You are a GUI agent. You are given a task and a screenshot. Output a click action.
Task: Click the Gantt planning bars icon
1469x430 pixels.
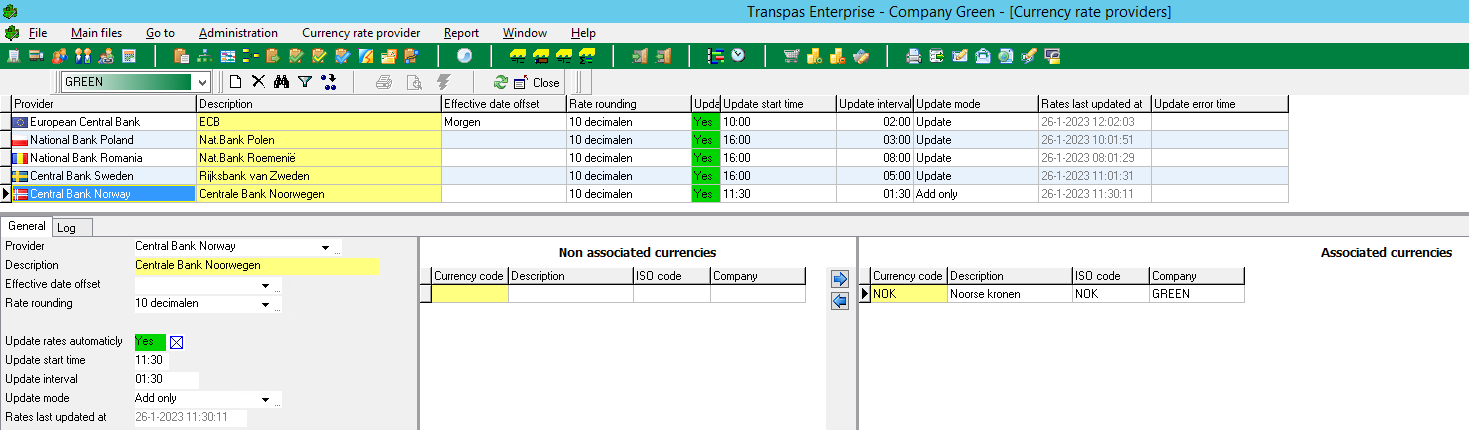(x=715, y=56)
